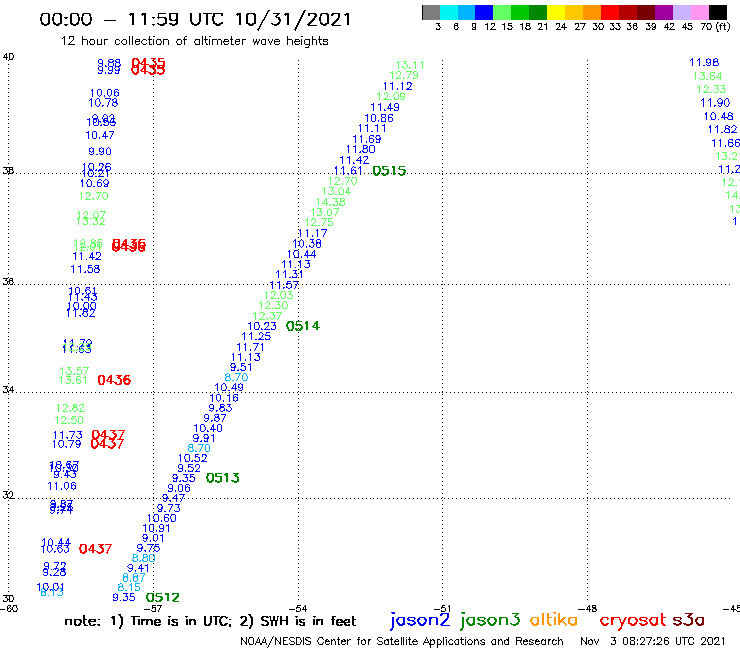Viewport: 740px width, 650px height.
Task: Click the wave height value 11.17
Action: click(312, 233)
